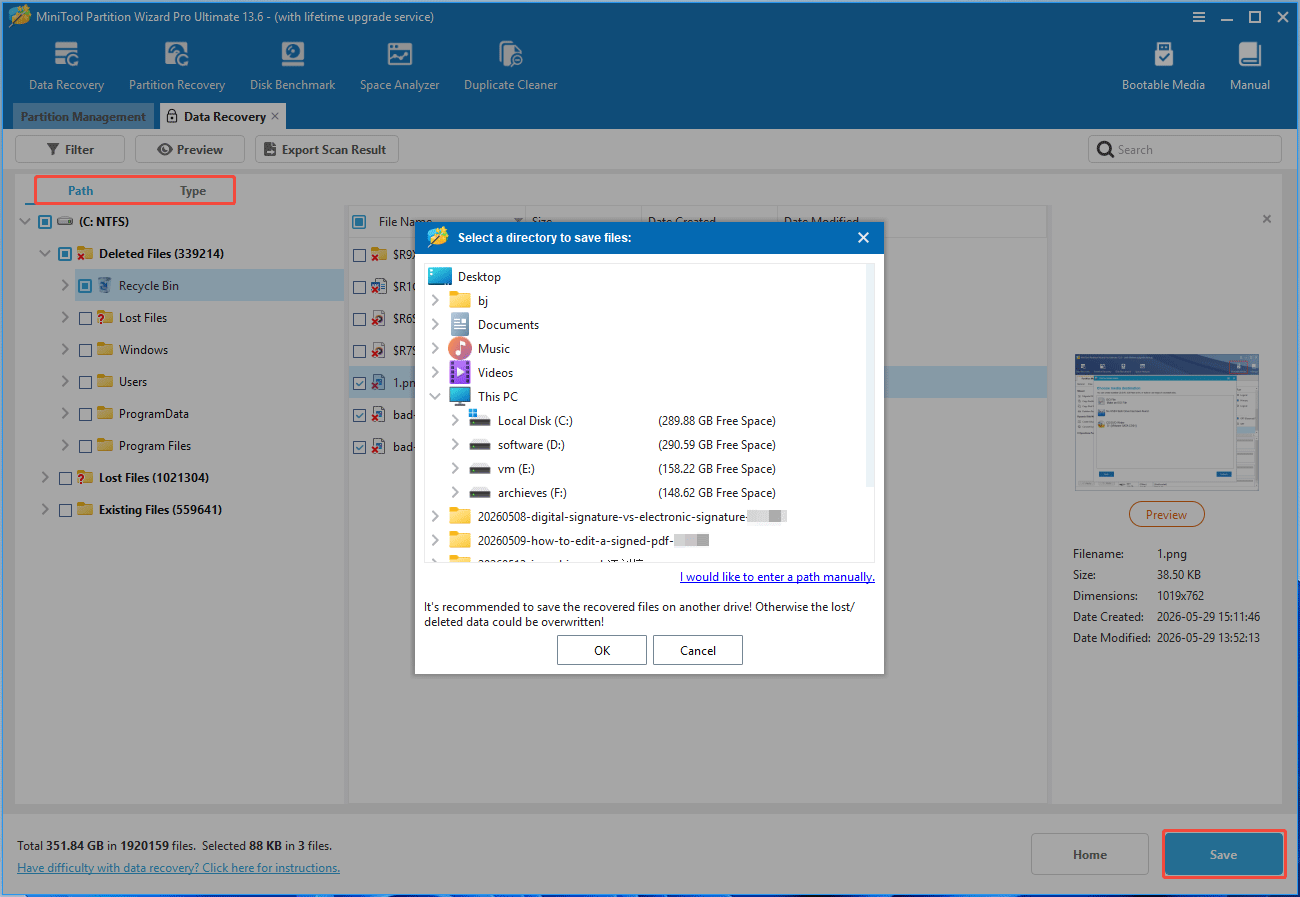Launch the Disk Benchmark tool icon
1300x897 pixels.
[292, 55]
